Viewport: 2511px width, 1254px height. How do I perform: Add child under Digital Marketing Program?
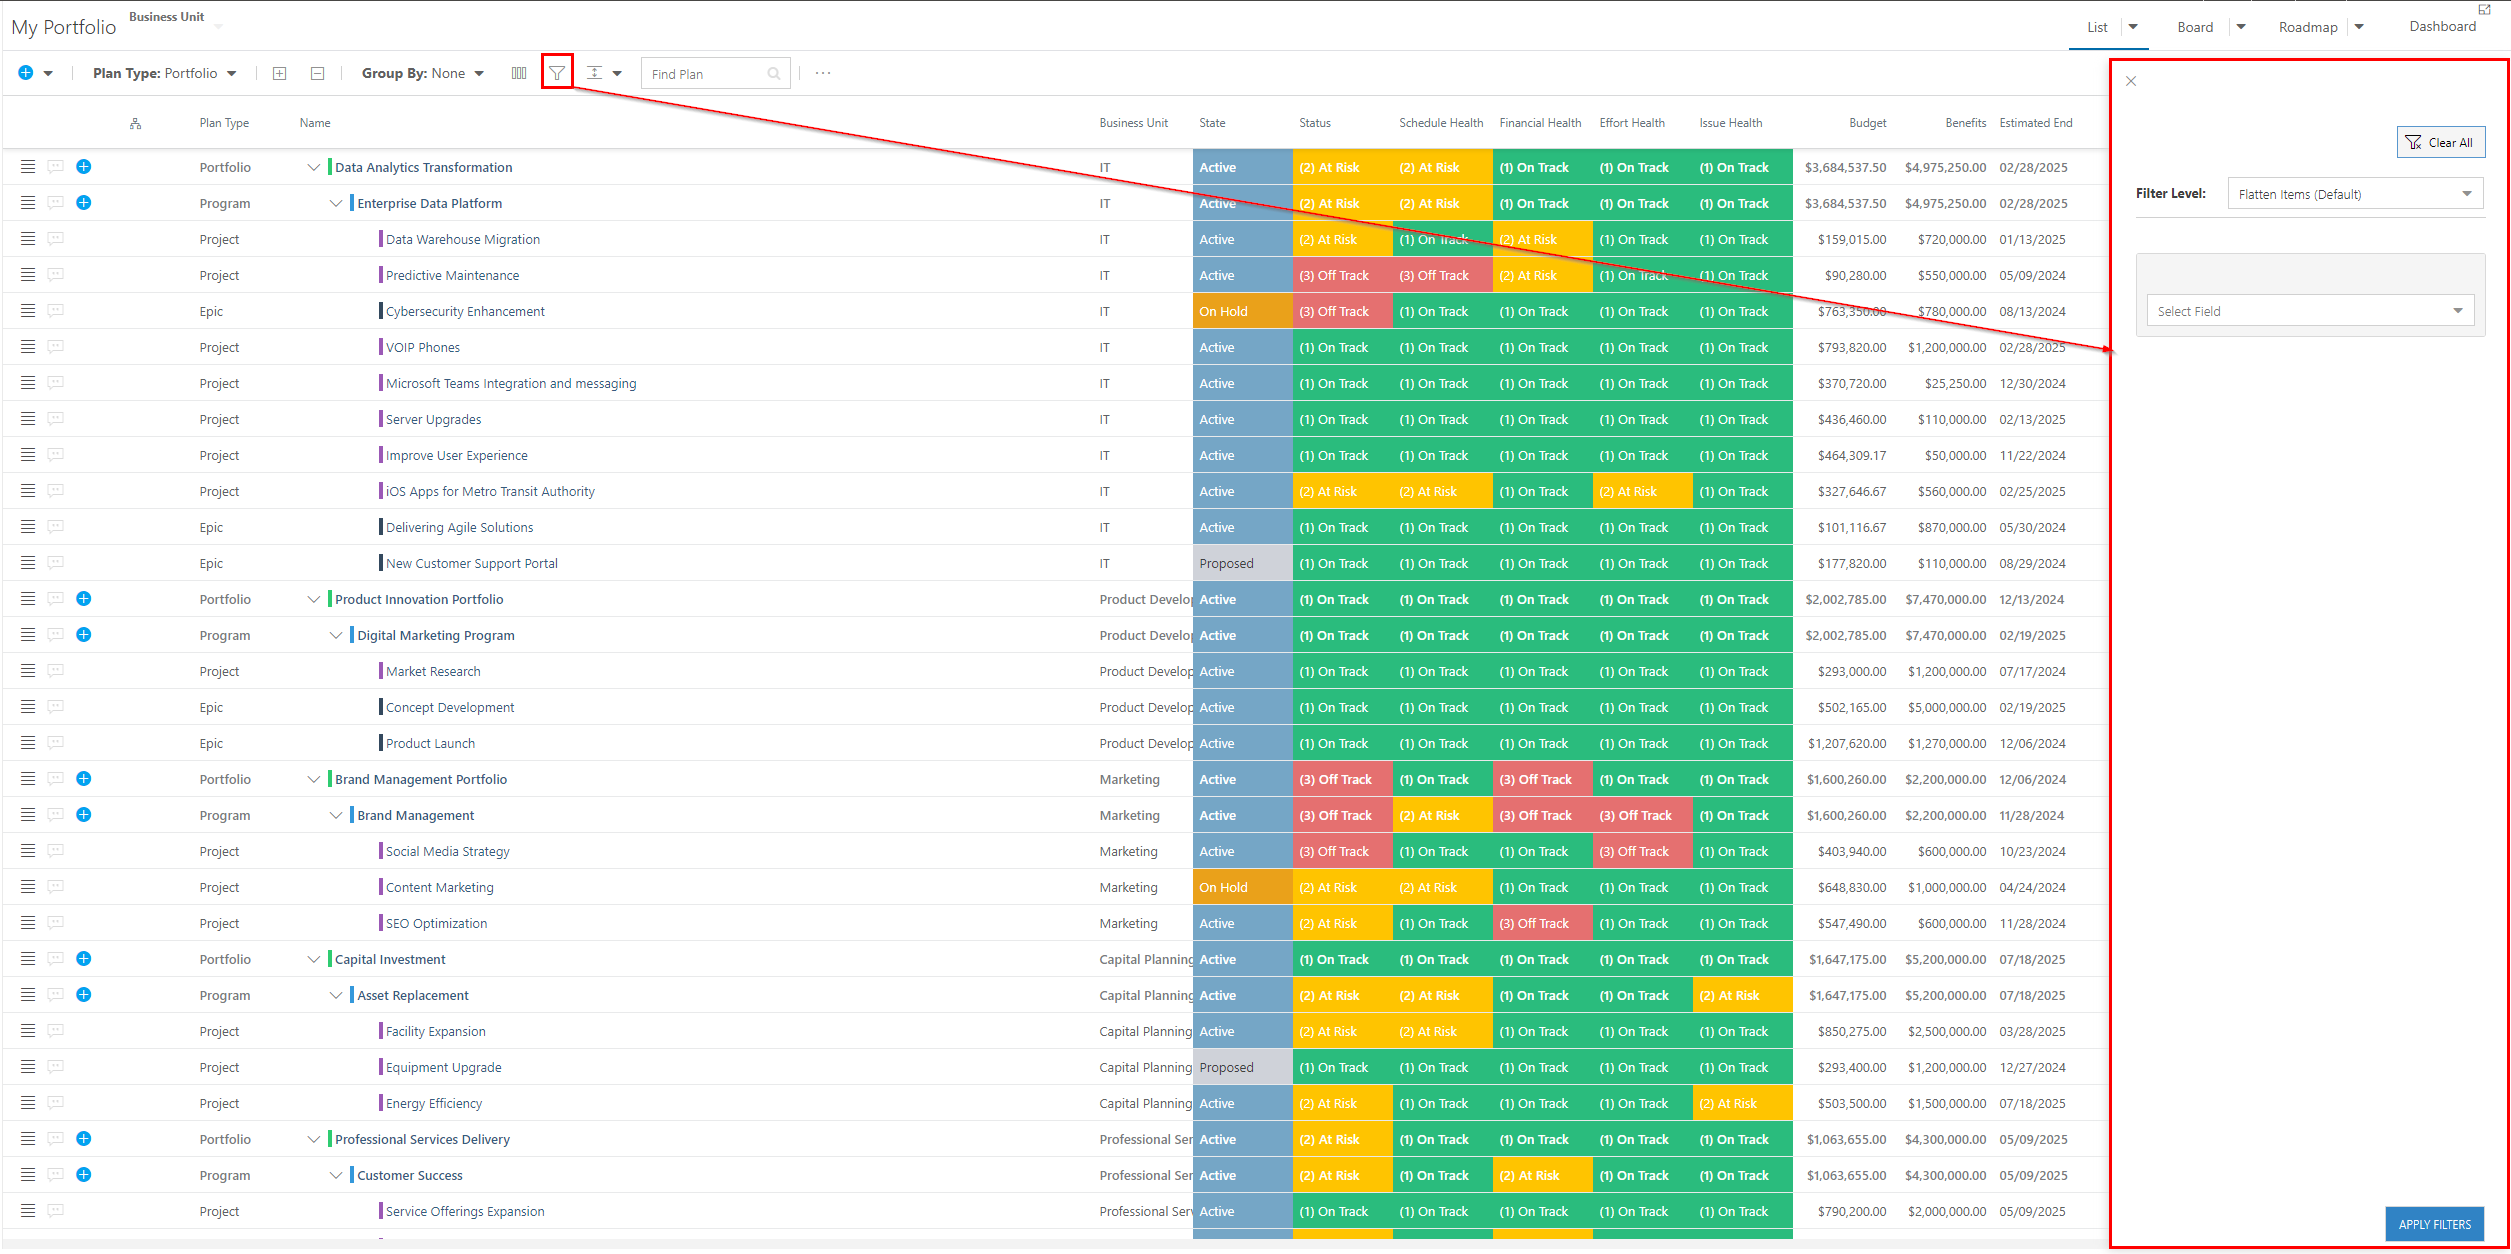84,635
